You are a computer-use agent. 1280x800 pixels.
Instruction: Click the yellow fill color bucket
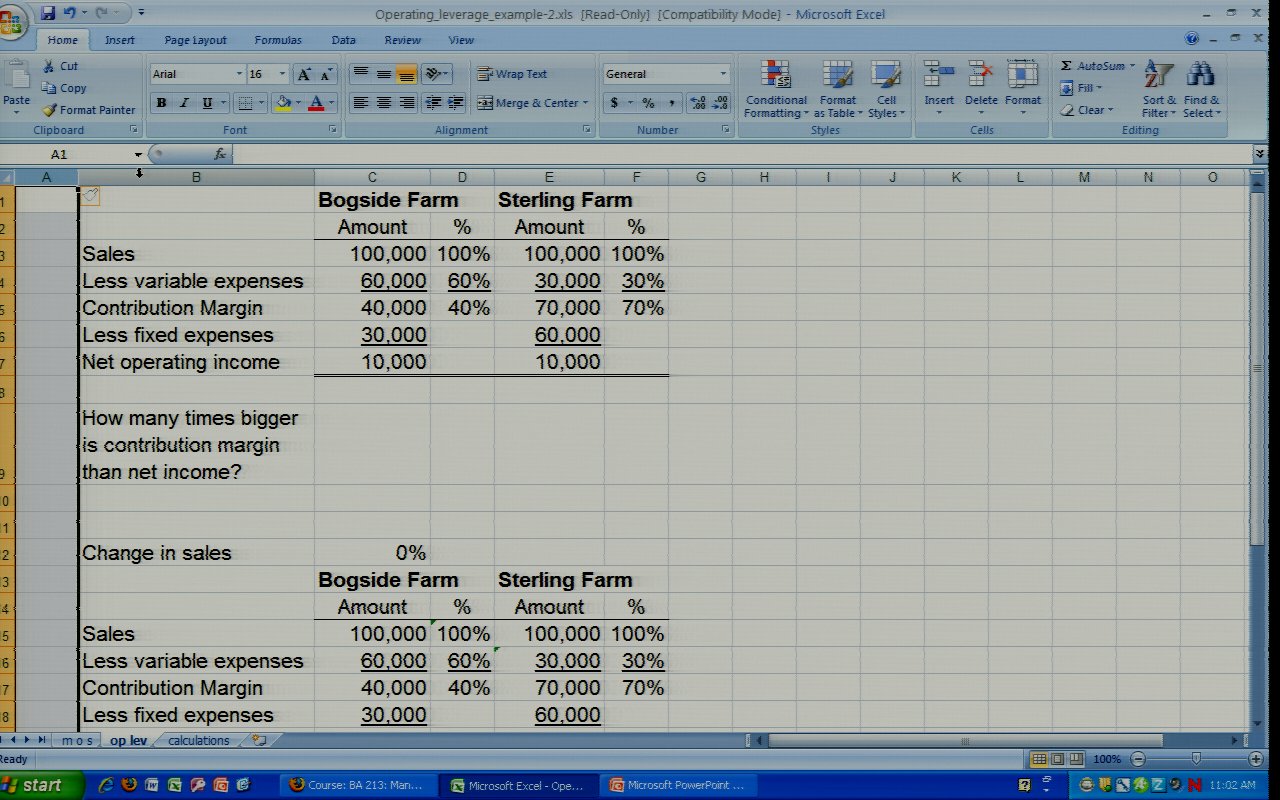click(283, 103)
